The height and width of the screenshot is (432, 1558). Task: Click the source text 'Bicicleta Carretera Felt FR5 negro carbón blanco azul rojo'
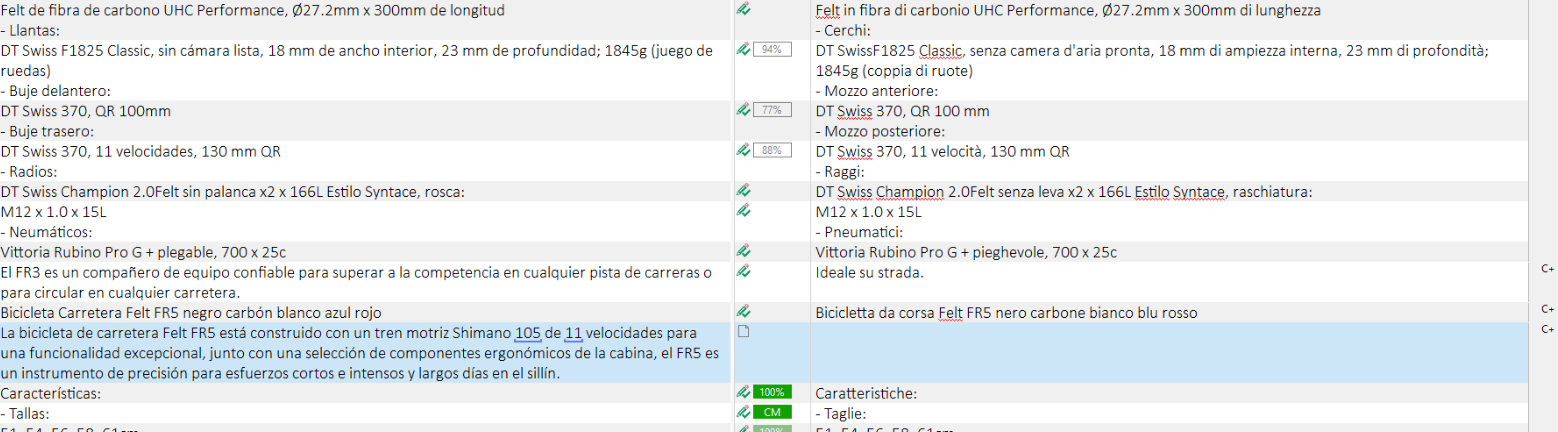(191, 313)
